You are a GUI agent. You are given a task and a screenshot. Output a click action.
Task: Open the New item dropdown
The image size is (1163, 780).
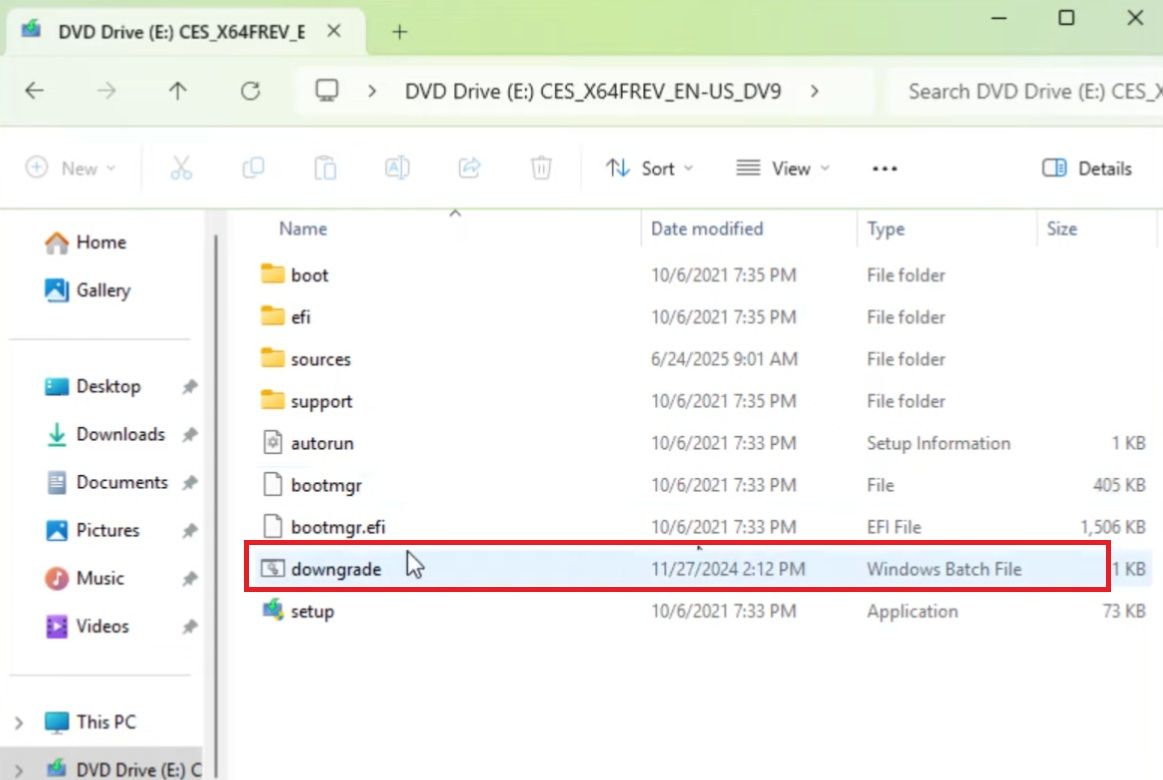70,168
